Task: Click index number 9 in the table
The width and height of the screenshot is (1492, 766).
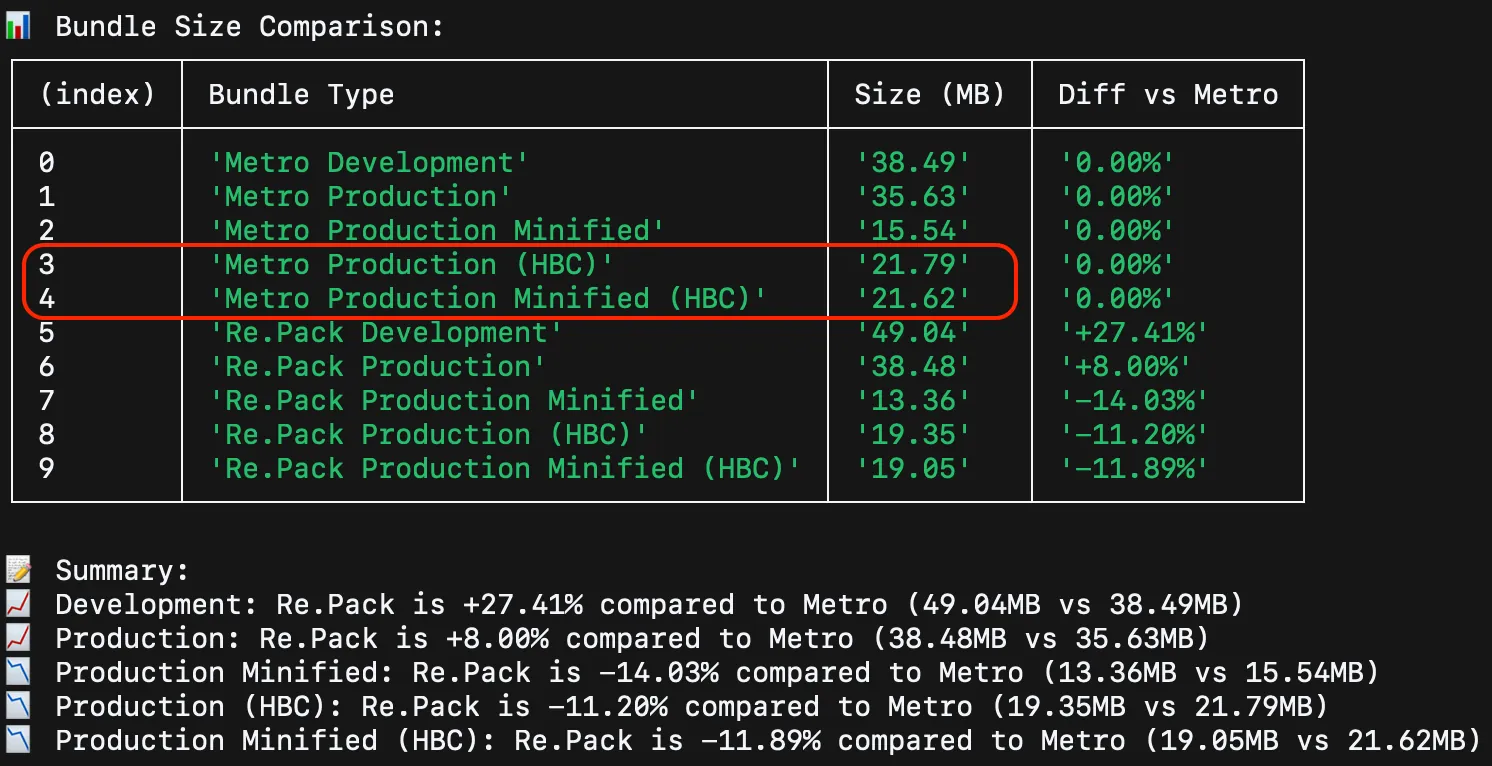Action: point(47,468)
